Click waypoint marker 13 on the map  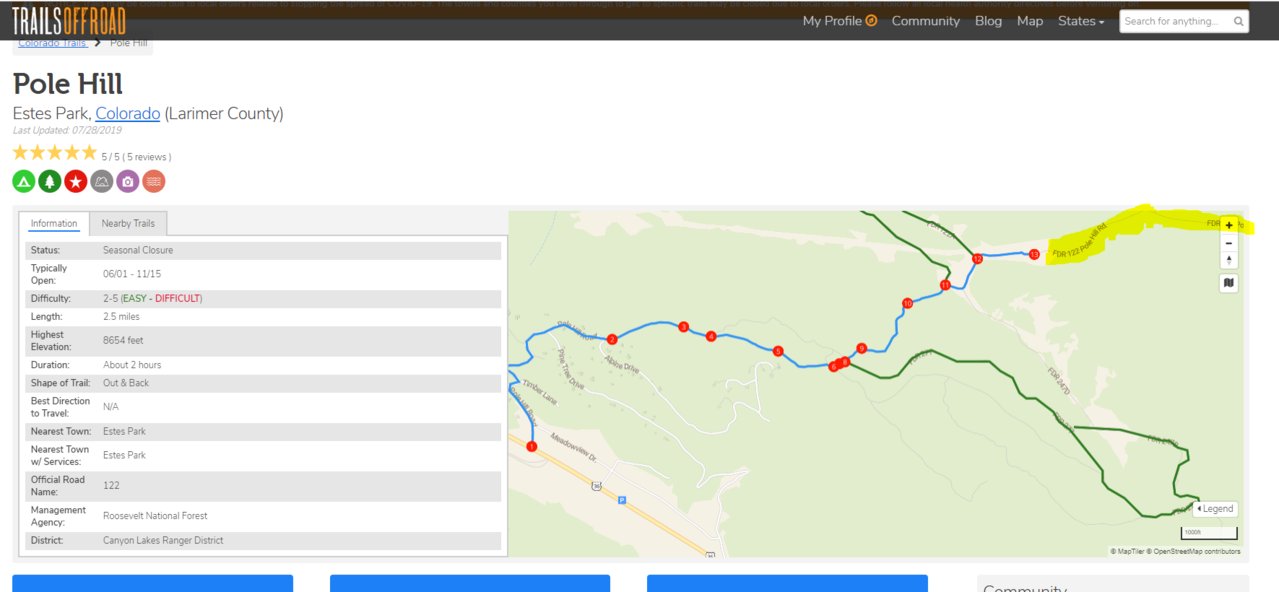(1034, 255)
